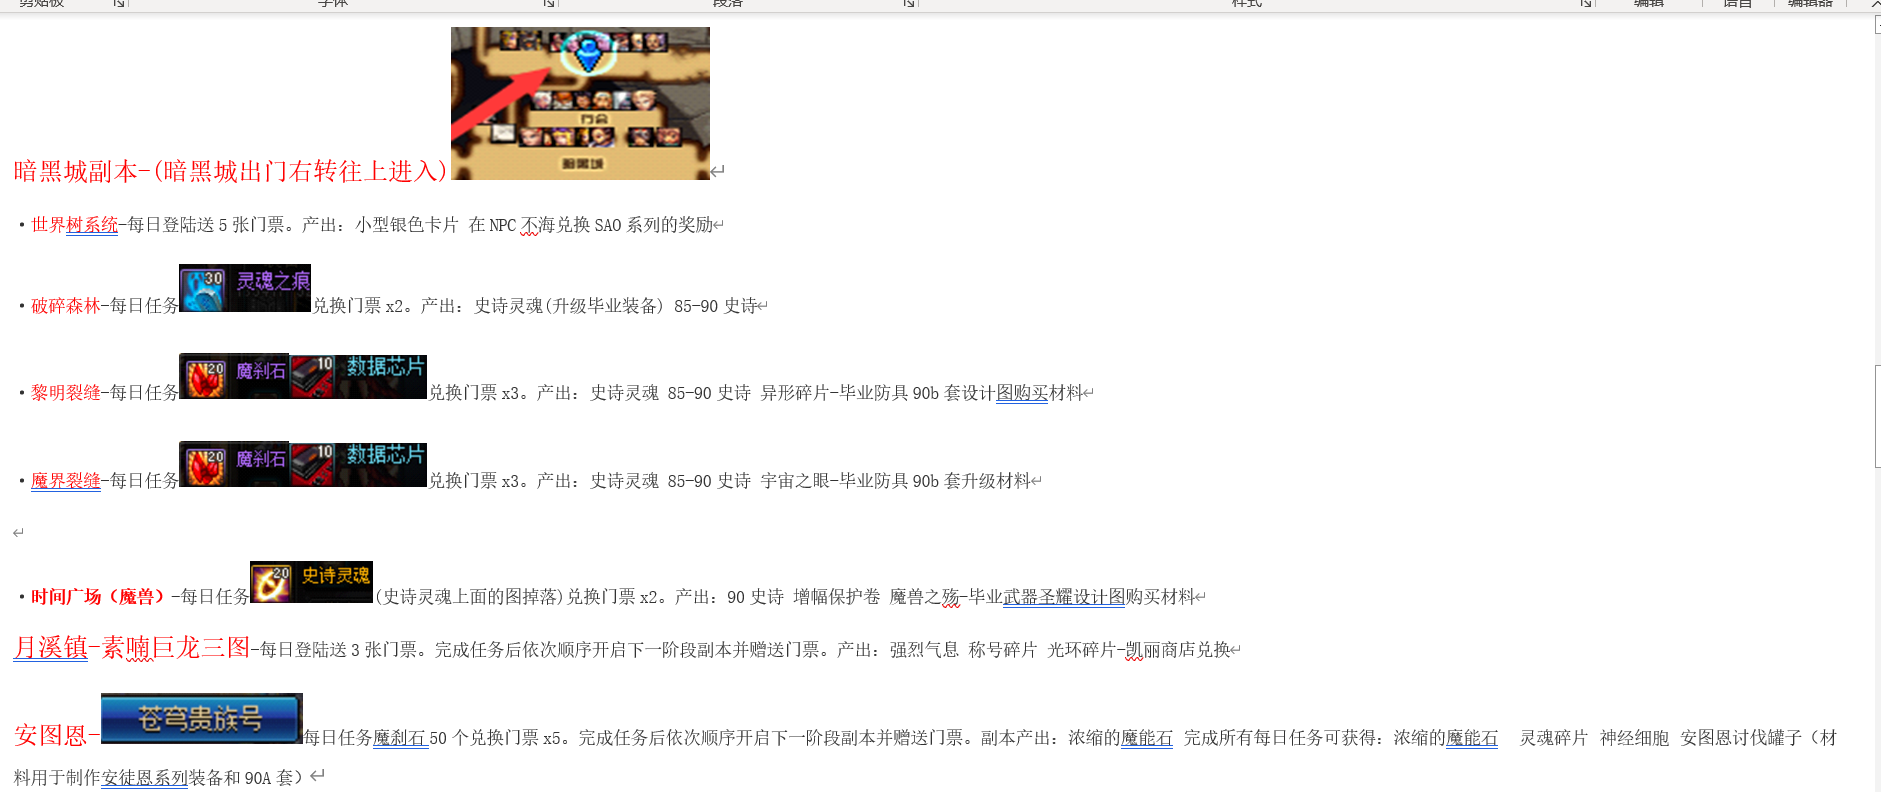Screen dimensions: 1881x792
Task: Open the font group dialog launcher
Action: (549, 4)
